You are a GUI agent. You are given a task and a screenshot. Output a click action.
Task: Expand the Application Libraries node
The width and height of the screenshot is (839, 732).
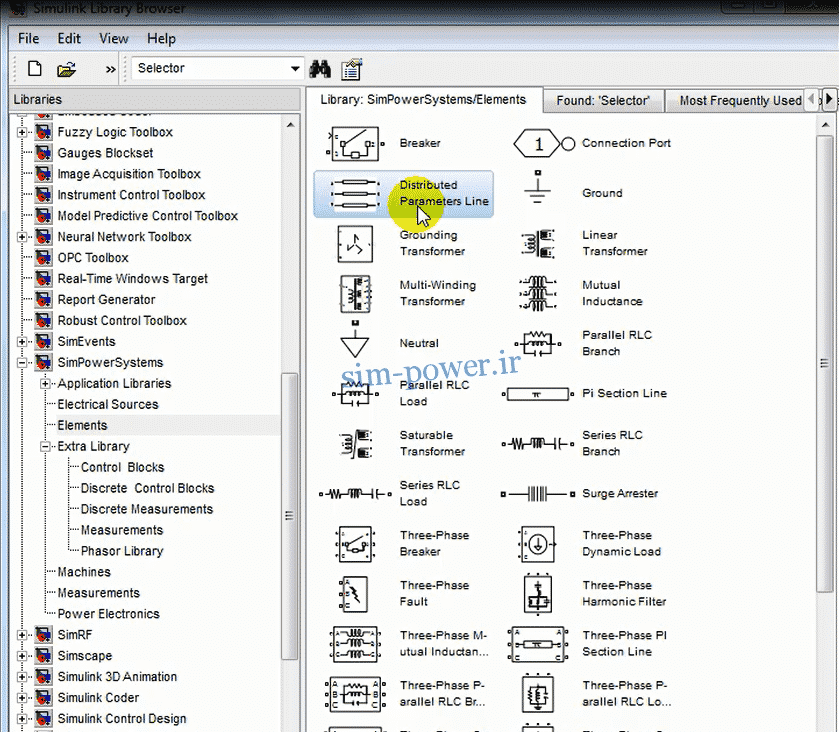point(45,384)
